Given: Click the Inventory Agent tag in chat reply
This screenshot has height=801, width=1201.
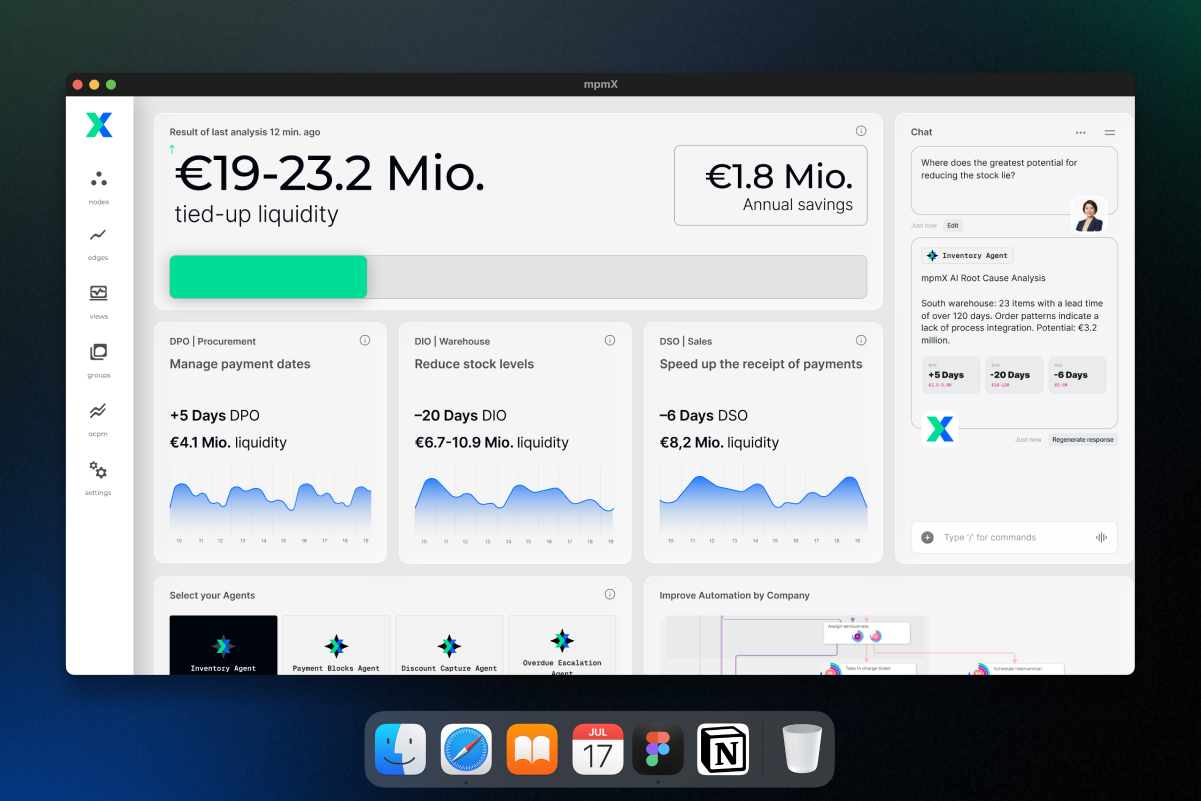Looking at the screenshot, I should tap(967, 256).
